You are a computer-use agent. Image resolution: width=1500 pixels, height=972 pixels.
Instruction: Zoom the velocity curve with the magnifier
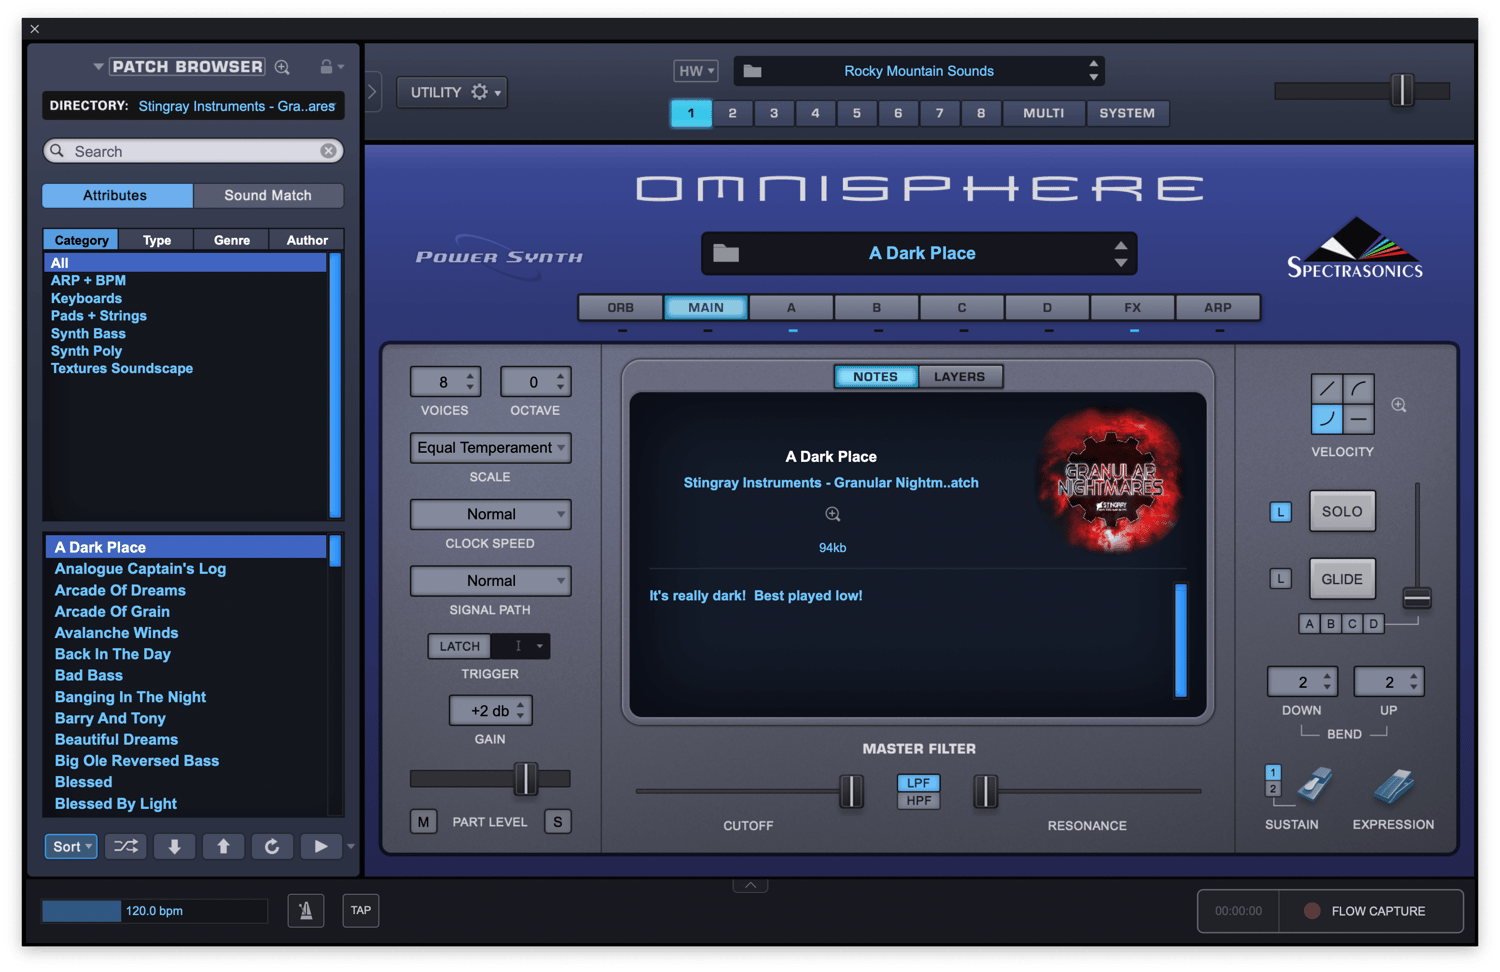1399,405
